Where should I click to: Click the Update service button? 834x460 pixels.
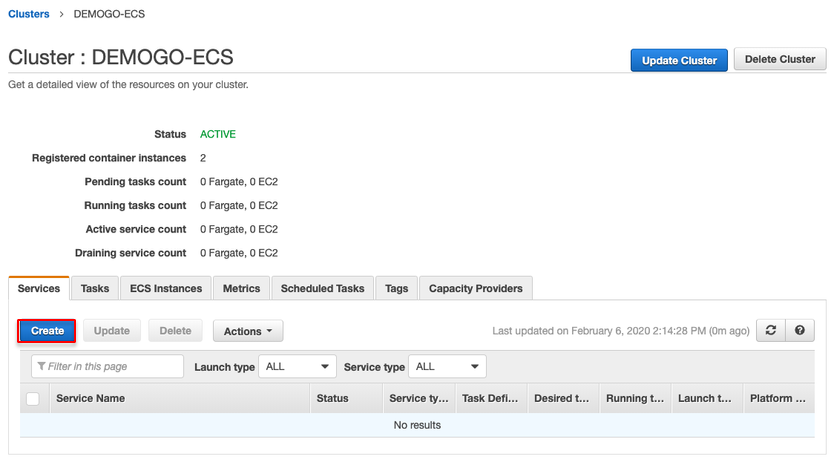[112, 331]
